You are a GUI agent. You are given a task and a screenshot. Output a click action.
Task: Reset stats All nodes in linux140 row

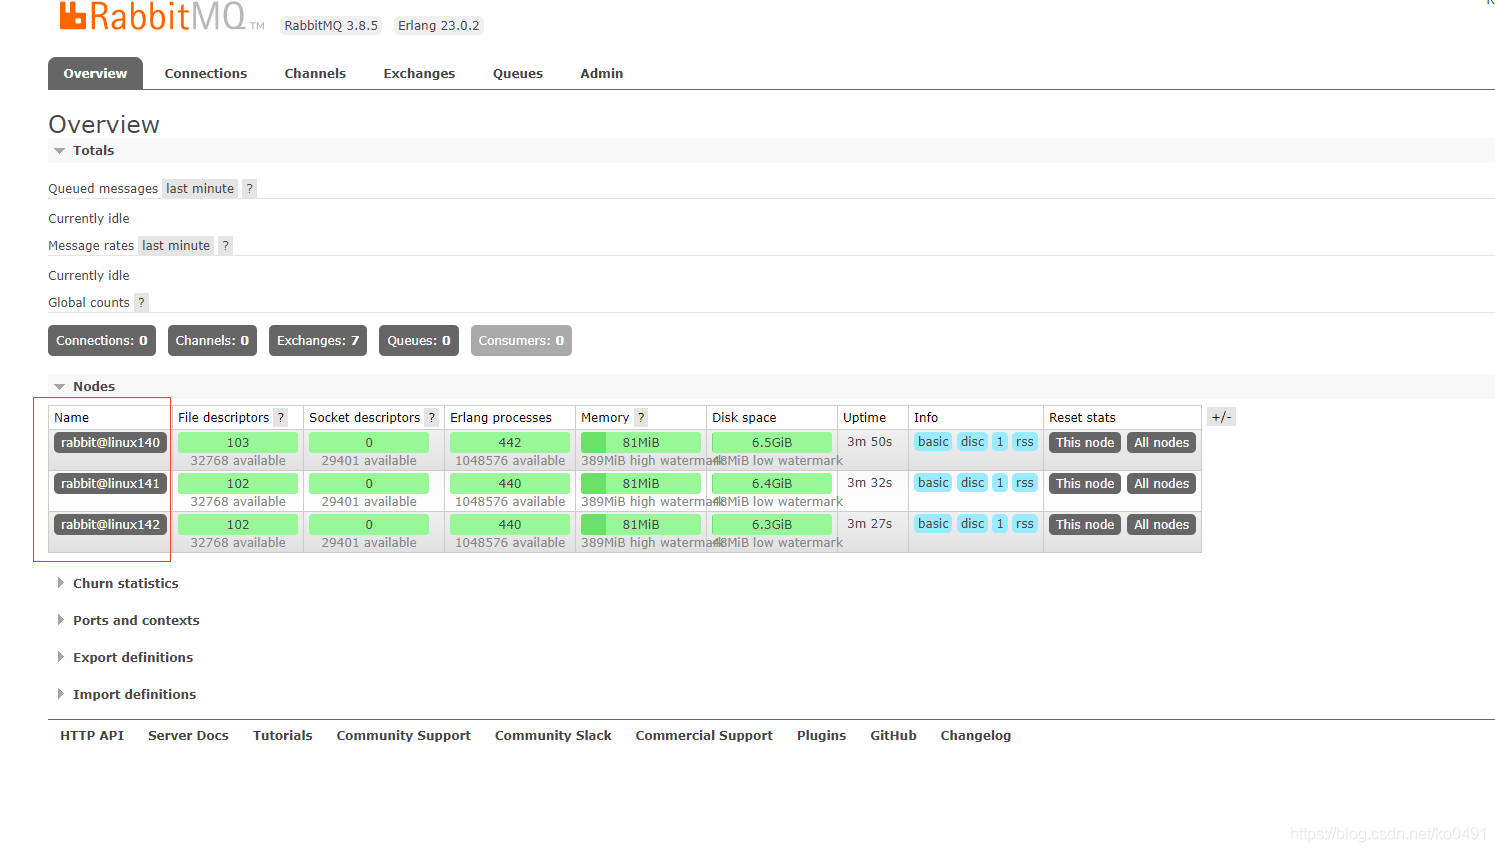[x=1162, y=443]
